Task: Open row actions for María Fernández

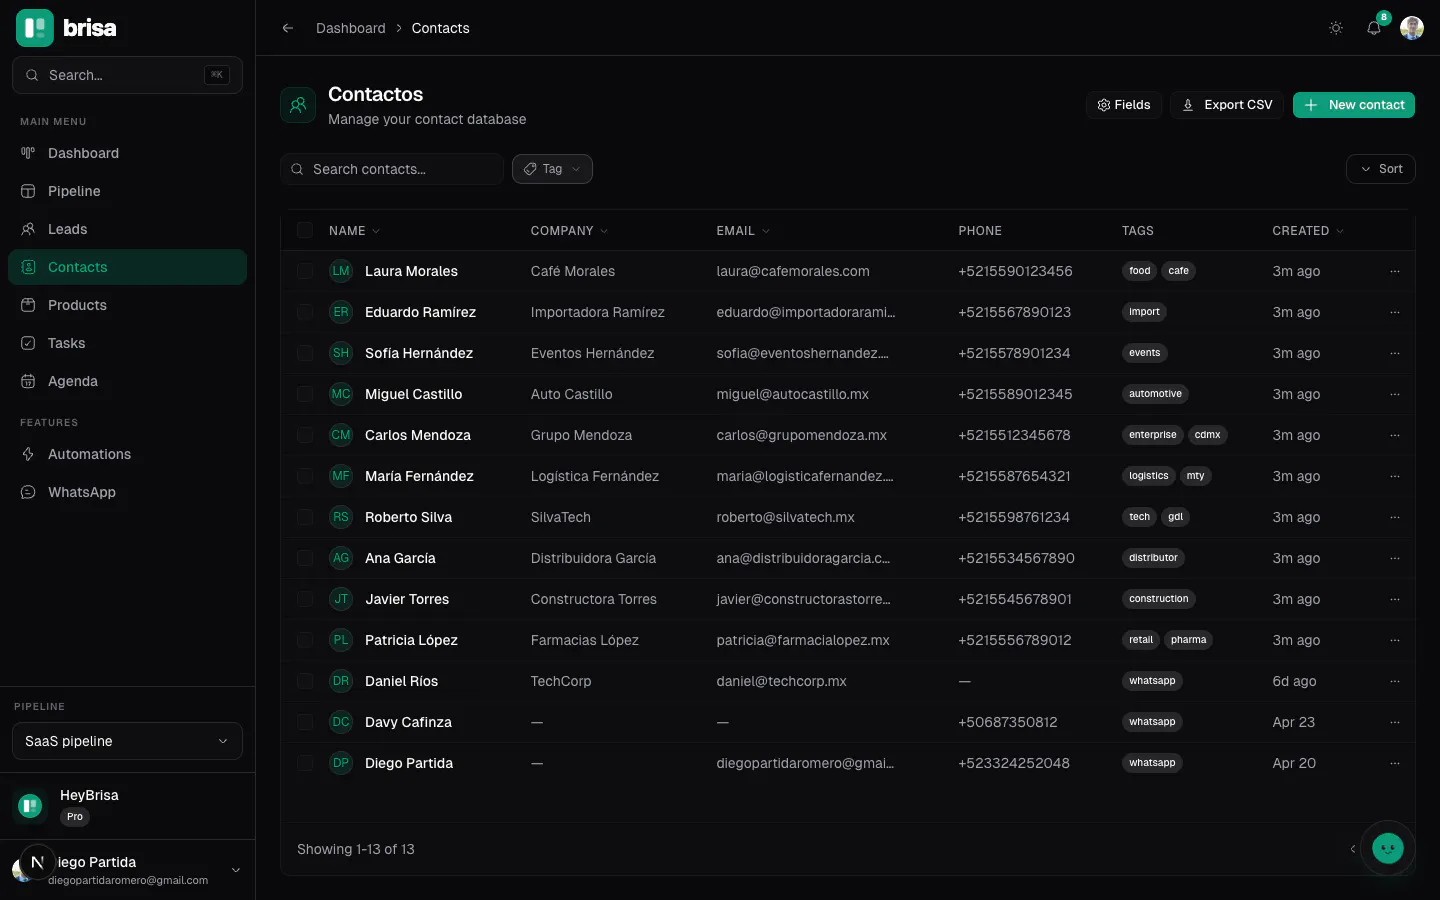Action: pos(1395,476)
